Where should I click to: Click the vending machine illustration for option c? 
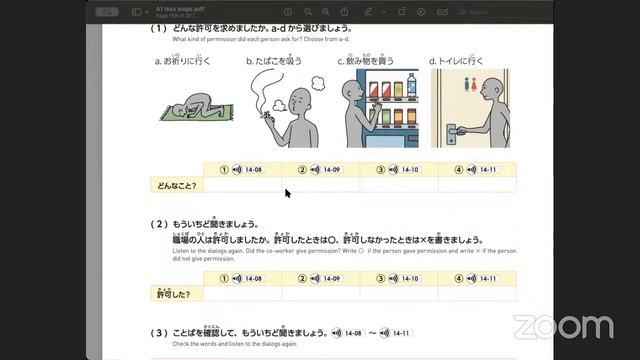click(380, 108)
